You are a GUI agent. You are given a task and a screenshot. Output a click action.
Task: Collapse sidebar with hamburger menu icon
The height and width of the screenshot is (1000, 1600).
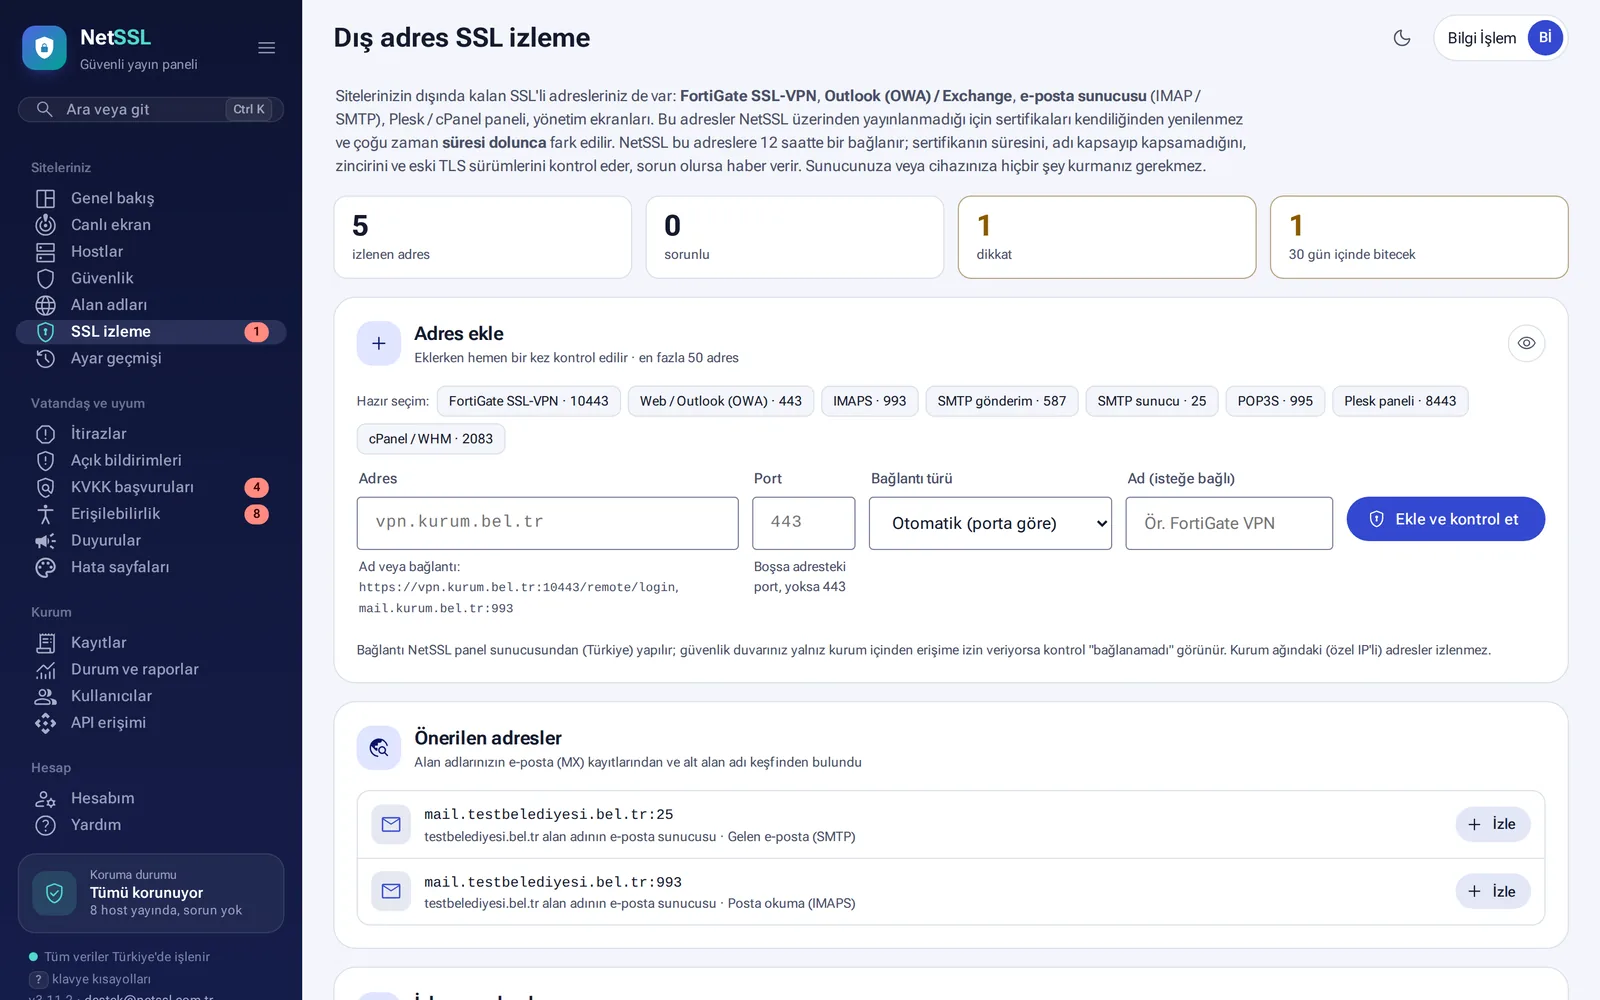266,48
